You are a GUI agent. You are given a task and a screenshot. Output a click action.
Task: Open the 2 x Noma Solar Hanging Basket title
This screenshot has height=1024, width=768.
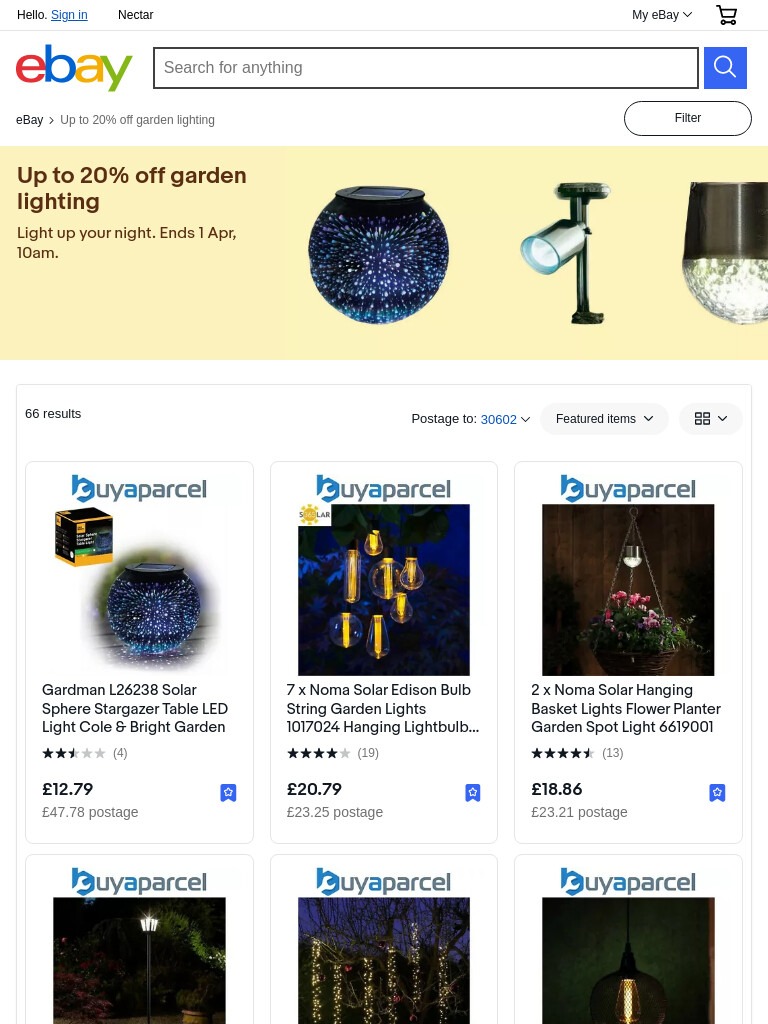coord(626,709)
